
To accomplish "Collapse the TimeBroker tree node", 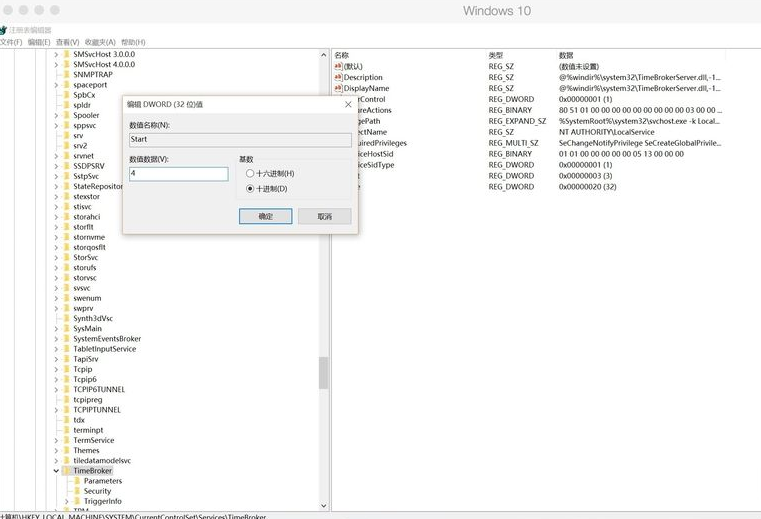I will click(x=56, y=470).
